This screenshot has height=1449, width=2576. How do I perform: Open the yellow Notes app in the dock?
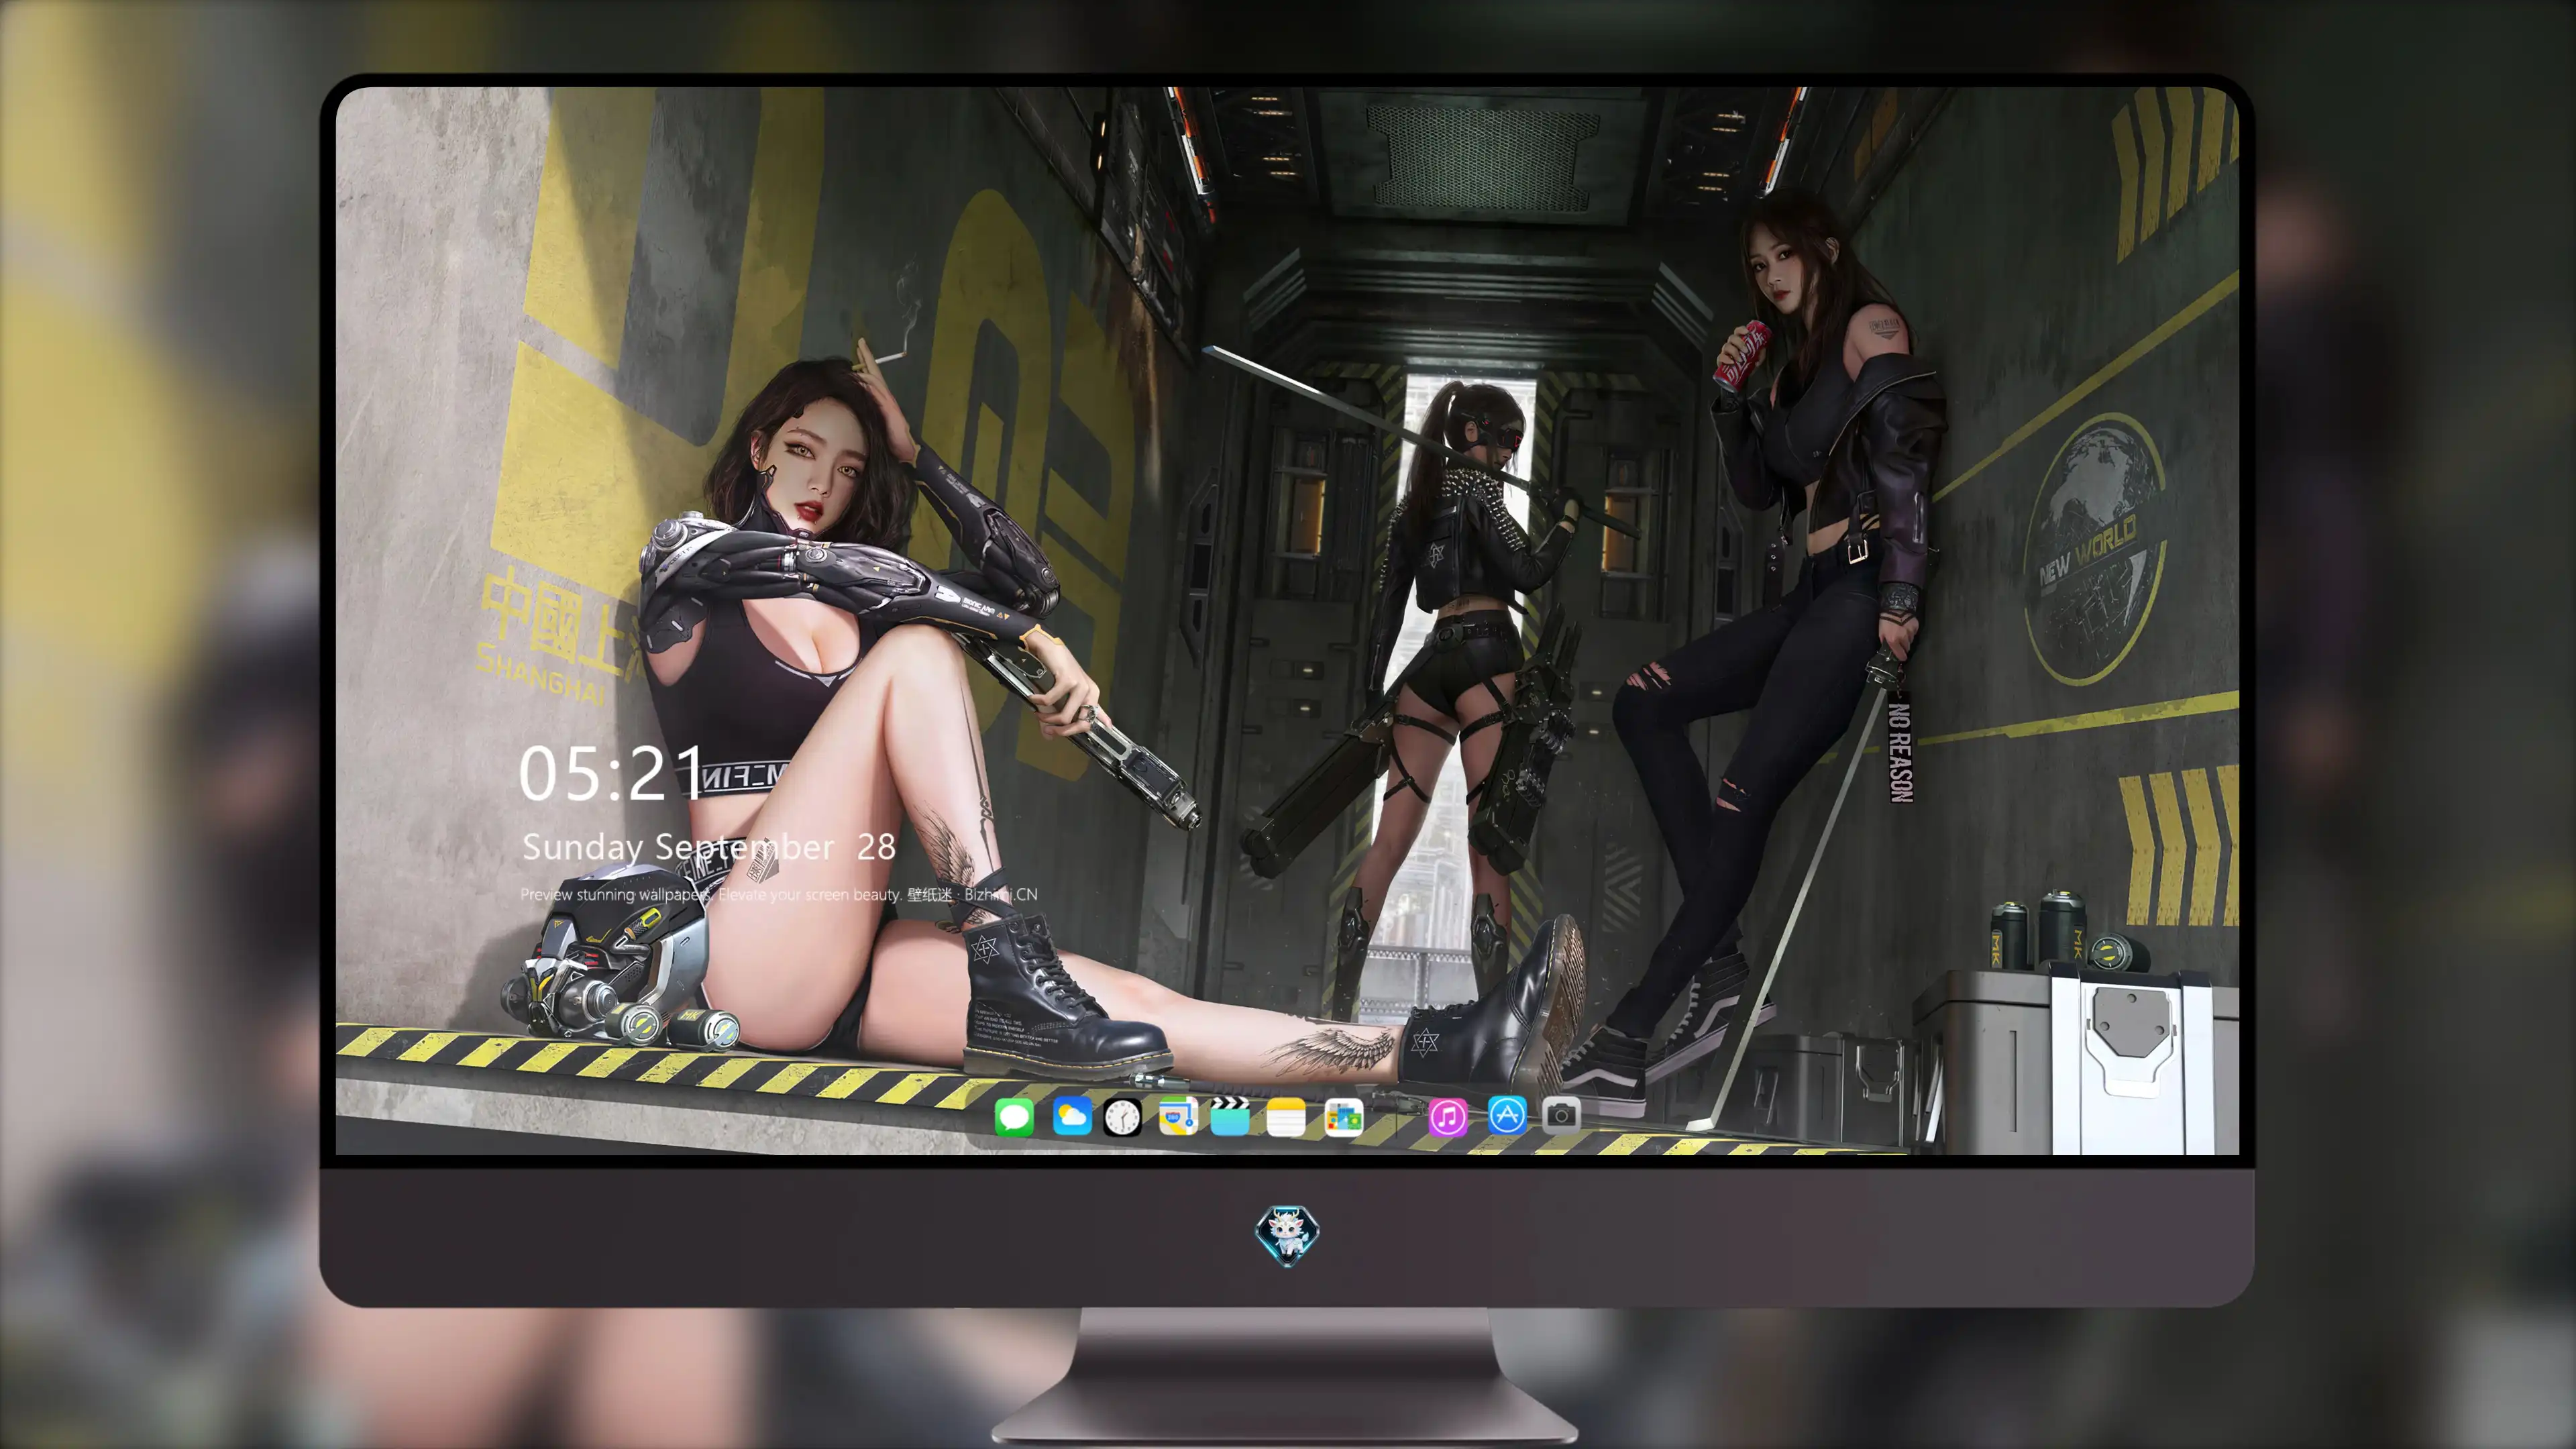click(1286, 1117)
